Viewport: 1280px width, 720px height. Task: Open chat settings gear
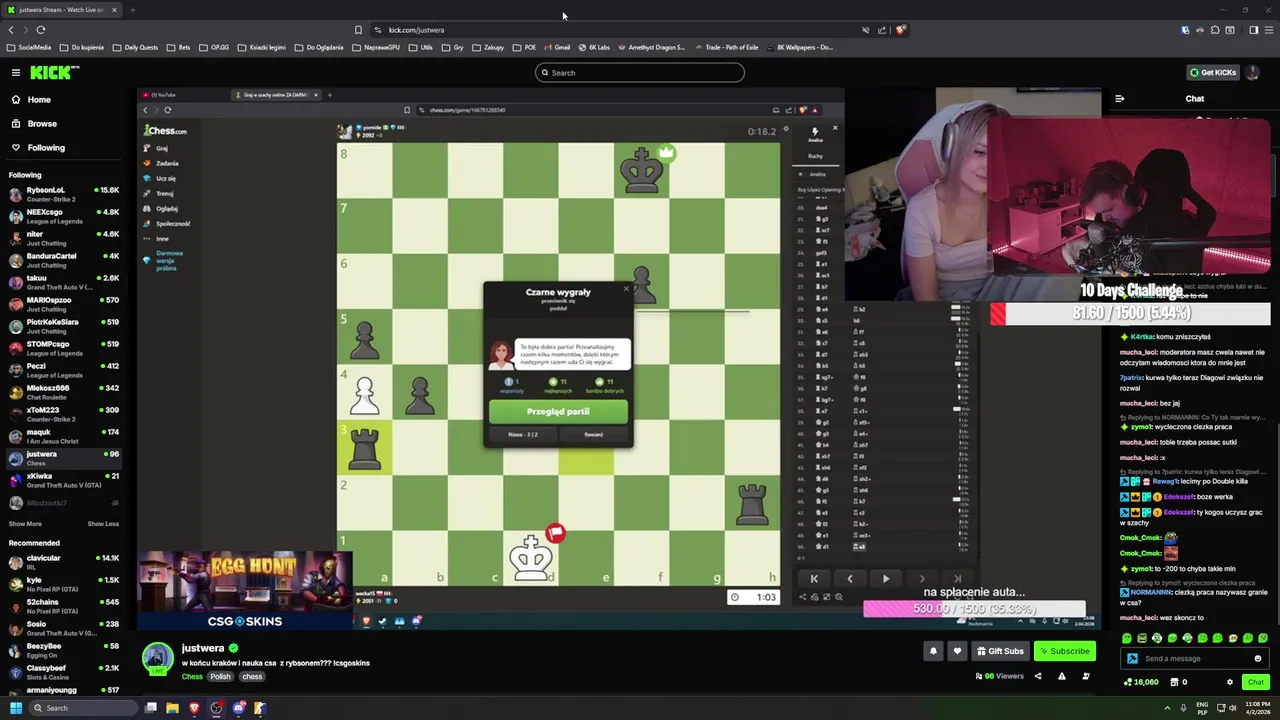(x=1230, y=682)
